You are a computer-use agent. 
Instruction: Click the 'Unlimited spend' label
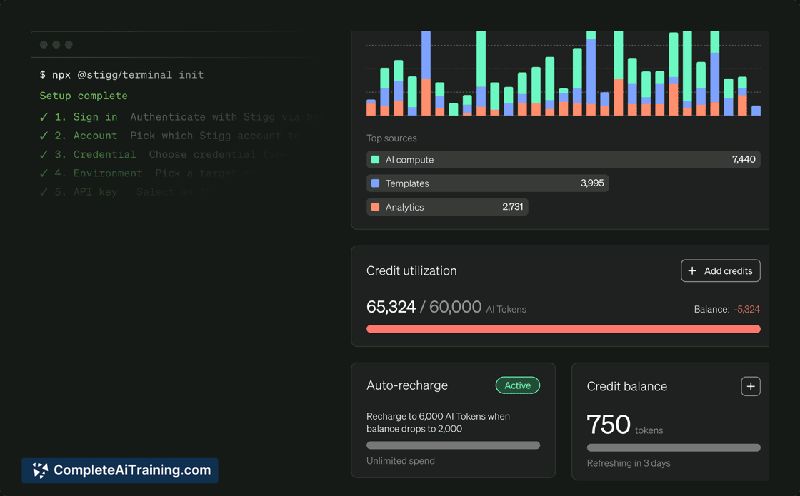(x=400, y=461)
